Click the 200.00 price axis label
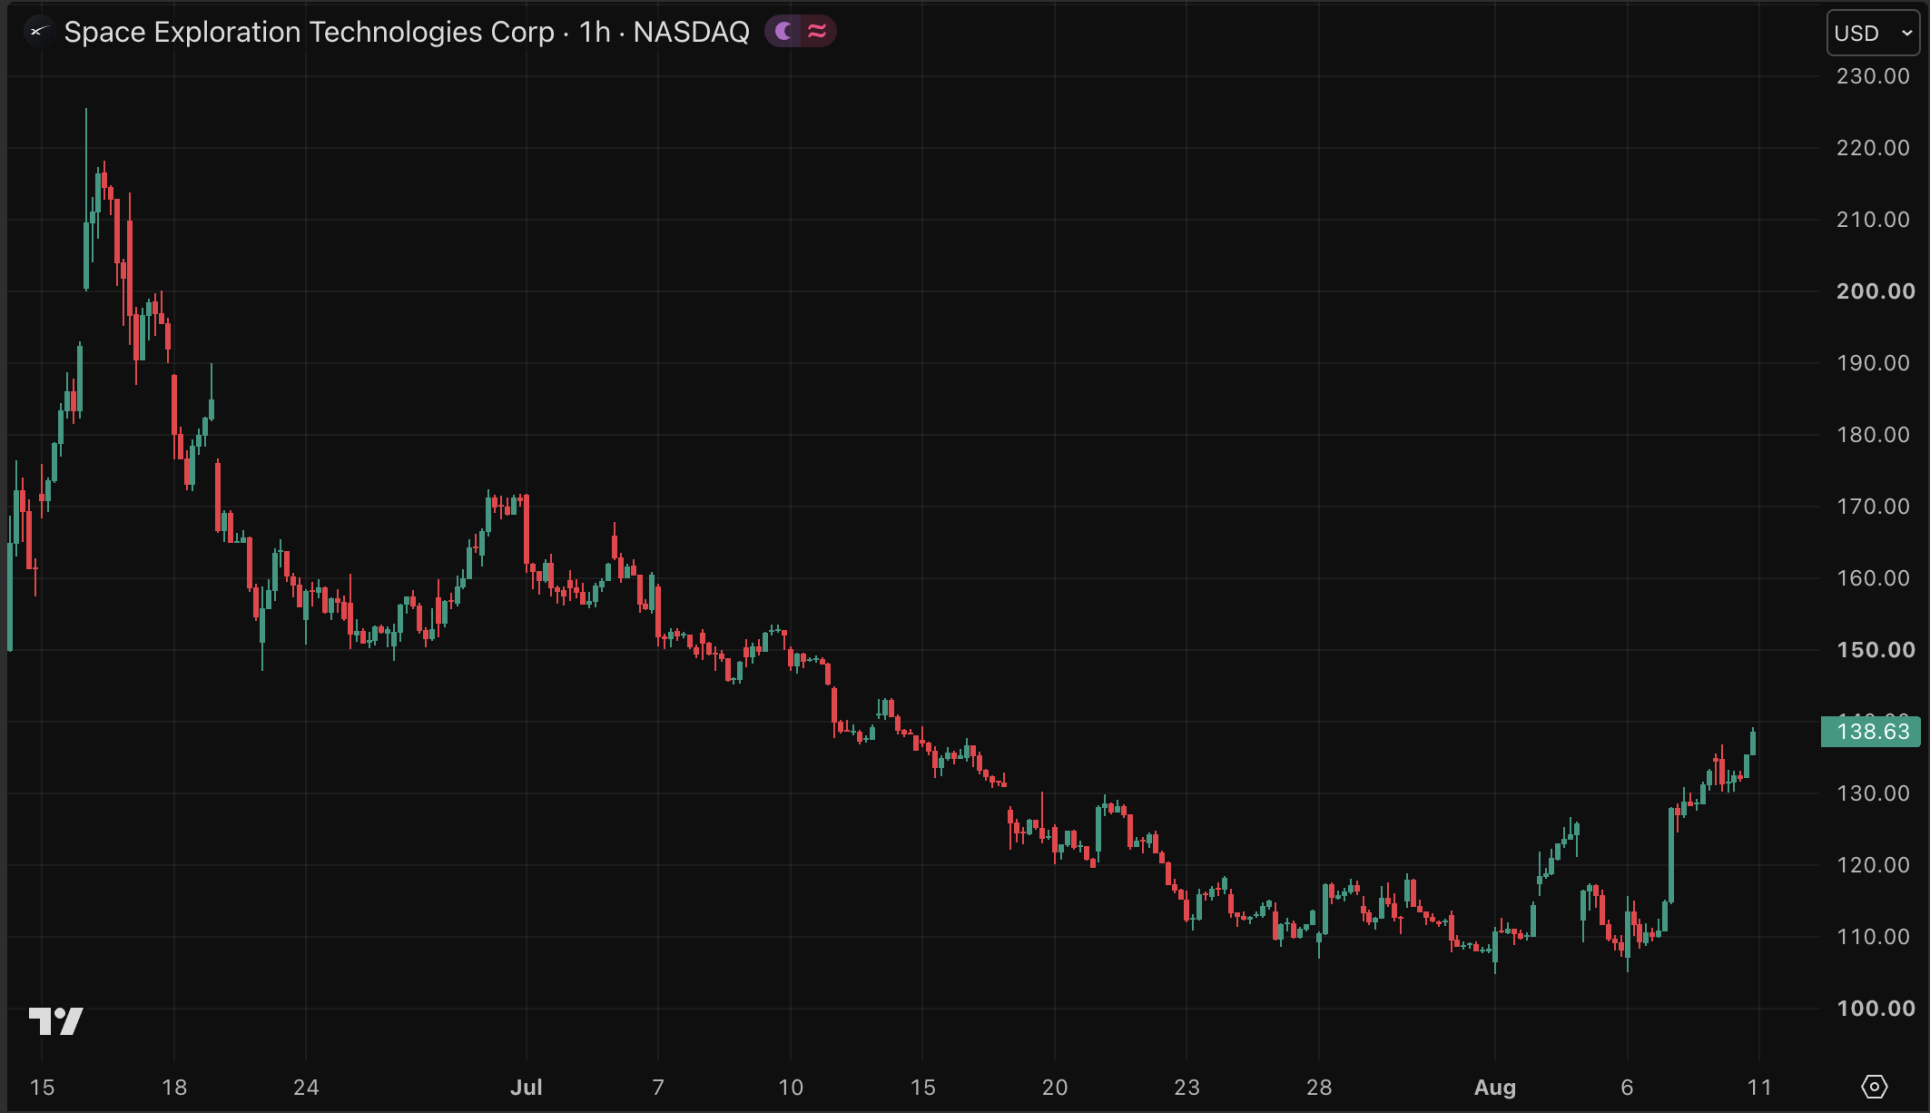 pos(1875,291)
